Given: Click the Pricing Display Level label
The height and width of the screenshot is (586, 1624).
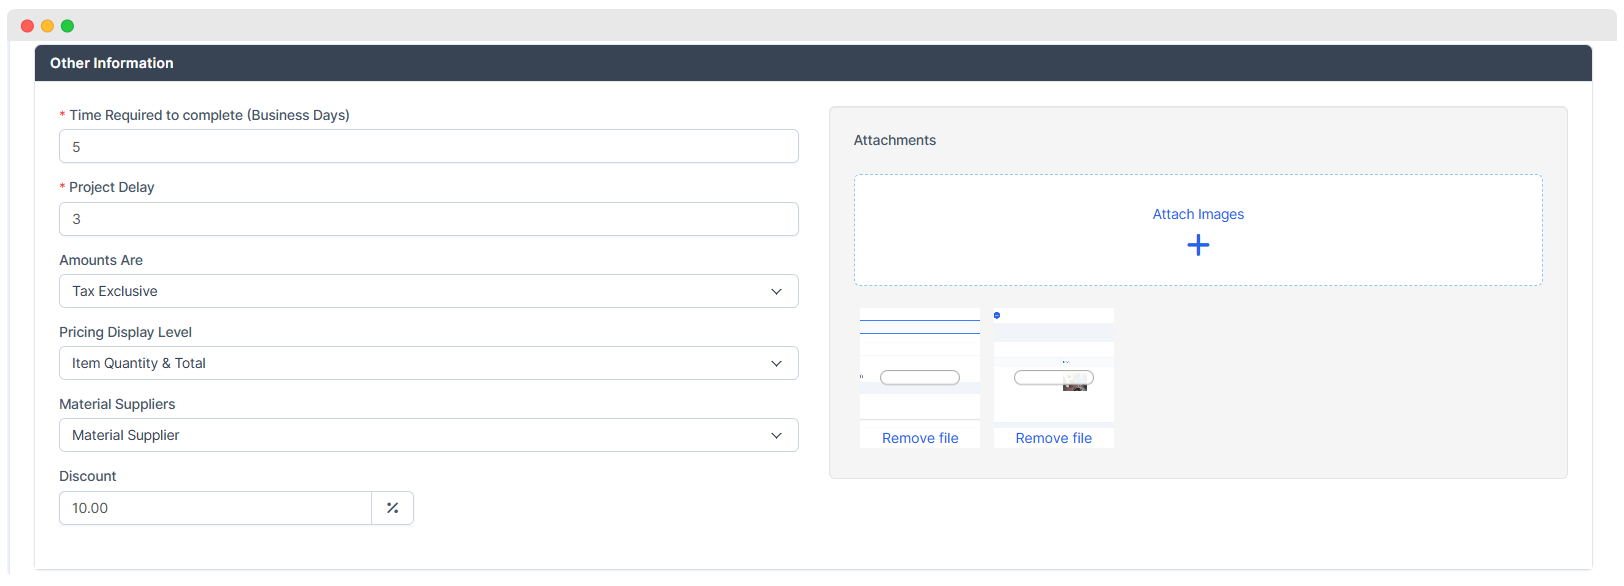Looking at the screenshot, I should click(x=125, y=332).
